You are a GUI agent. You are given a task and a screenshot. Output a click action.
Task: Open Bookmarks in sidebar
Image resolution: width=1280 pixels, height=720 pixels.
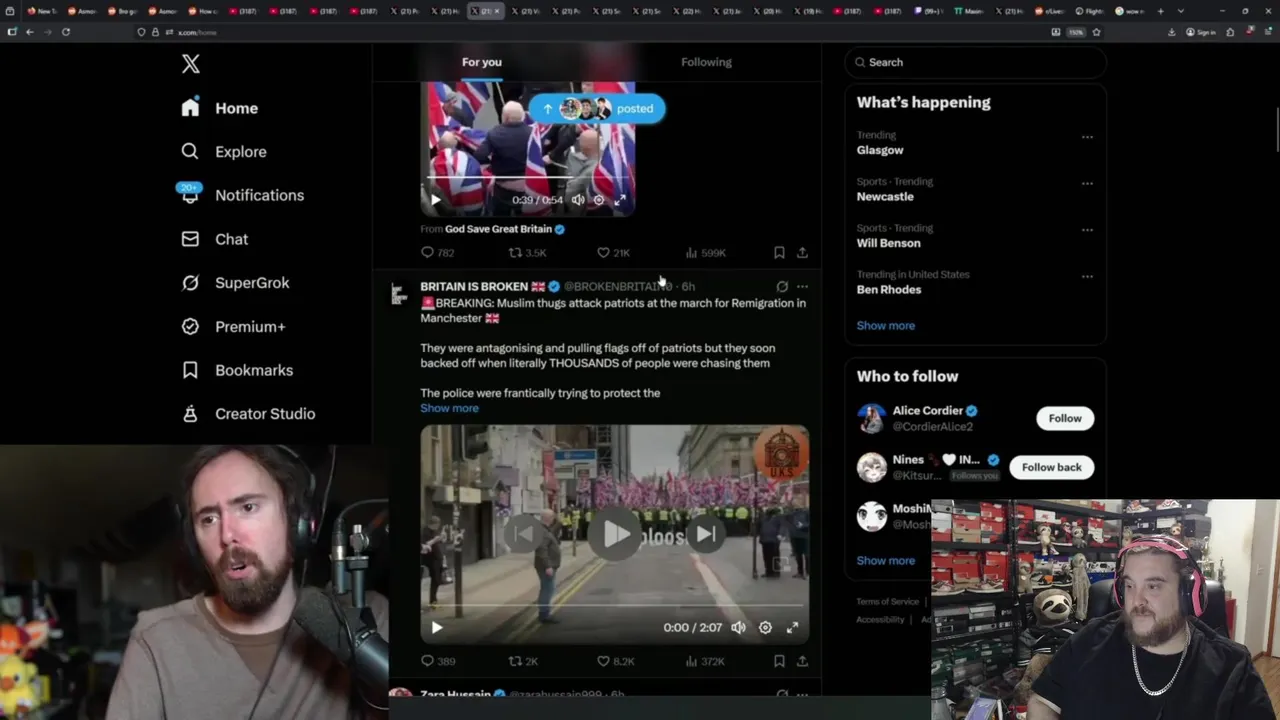point(238,370)
